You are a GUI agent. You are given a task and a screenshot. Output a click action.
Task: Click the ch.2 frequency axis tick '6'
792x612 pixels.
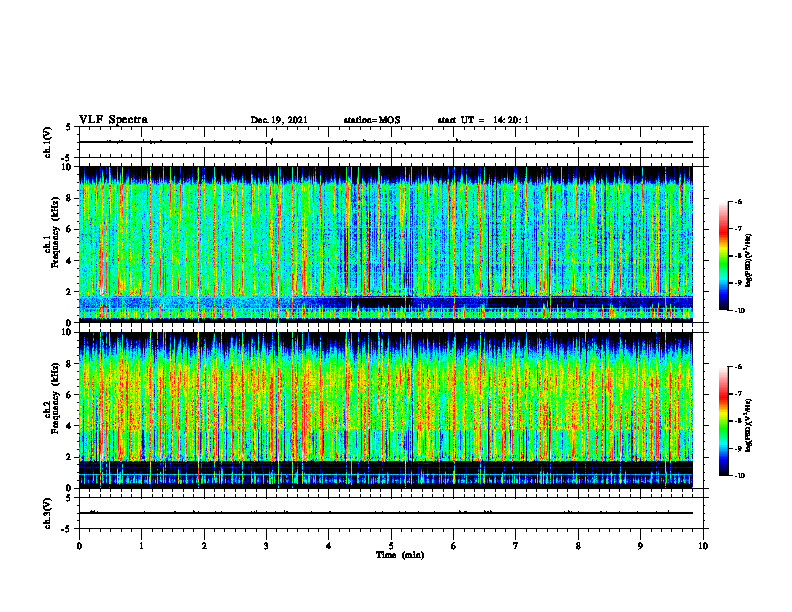click(x=70, y=395)
